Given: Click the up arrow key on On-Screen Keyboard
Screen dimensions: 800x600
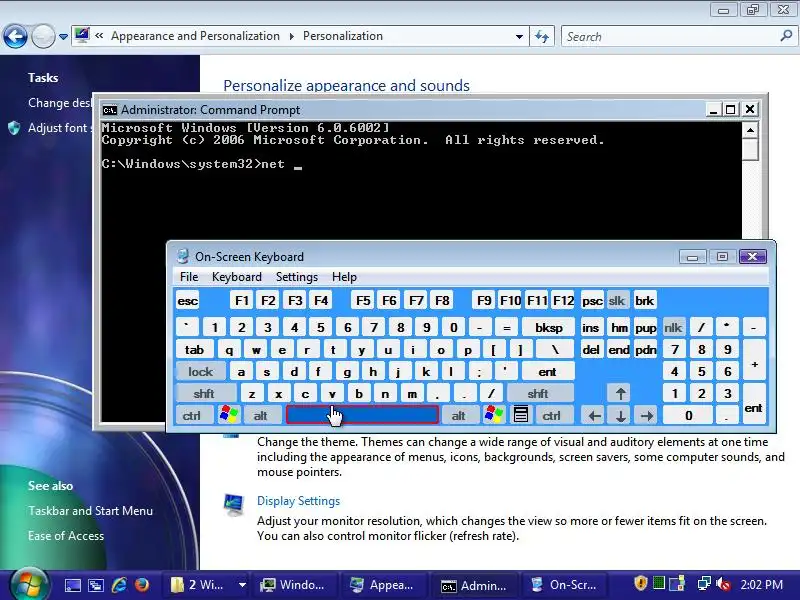Looking at the screenshot, I should [x=620, y=393].
